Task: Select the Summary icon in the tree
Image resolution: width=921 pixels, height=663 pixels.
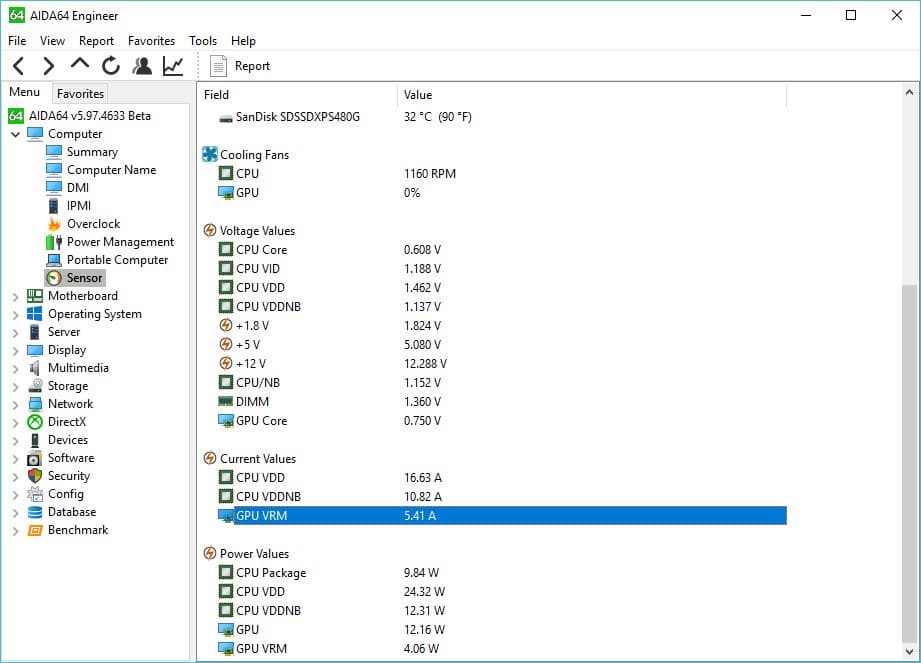Action: [54, 152]
